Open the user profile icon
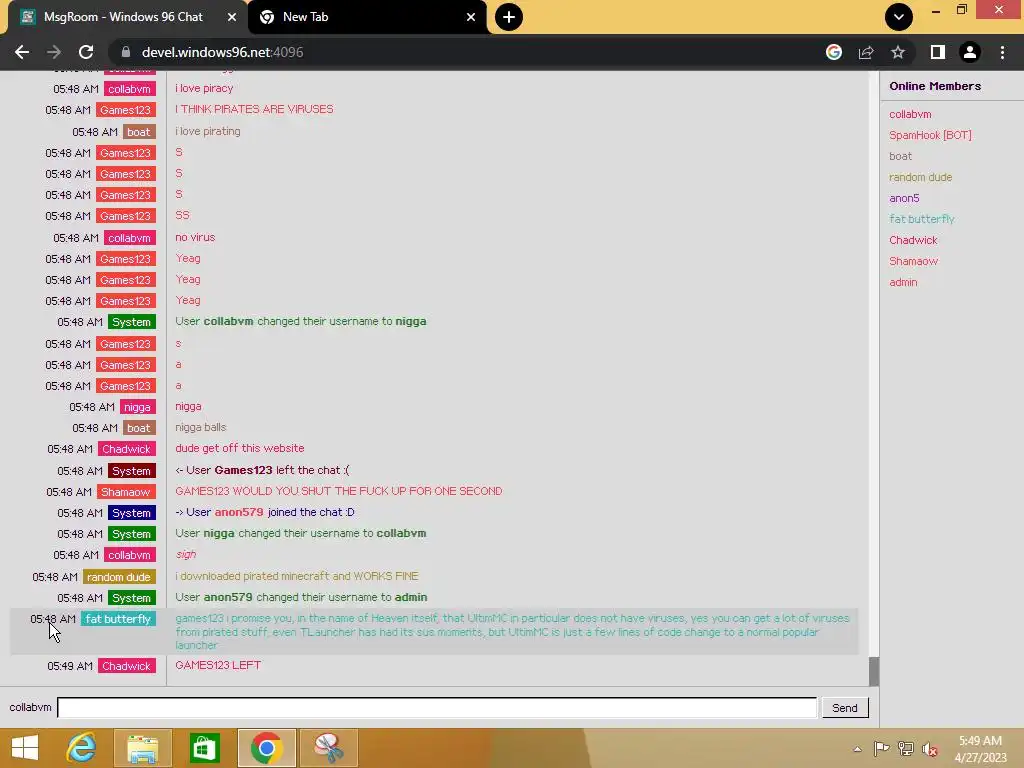 970,52
